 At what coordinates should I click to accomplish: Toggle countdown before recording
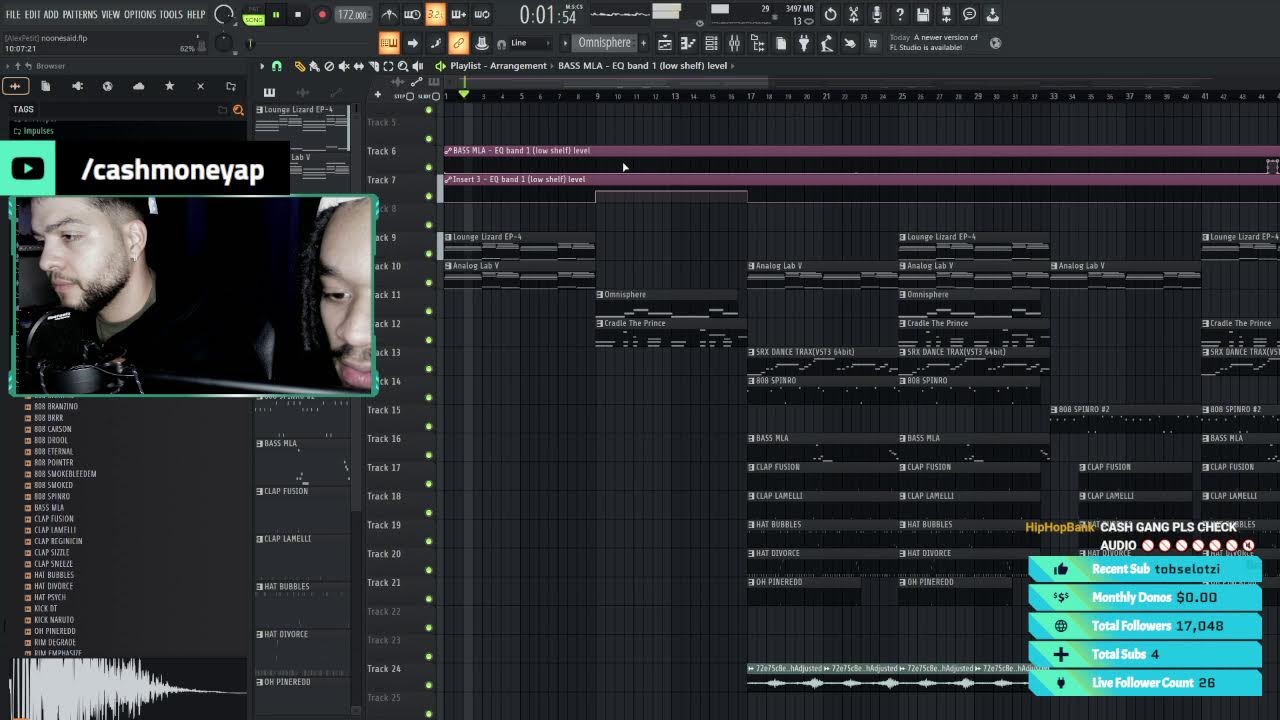(x=435, y=15)
